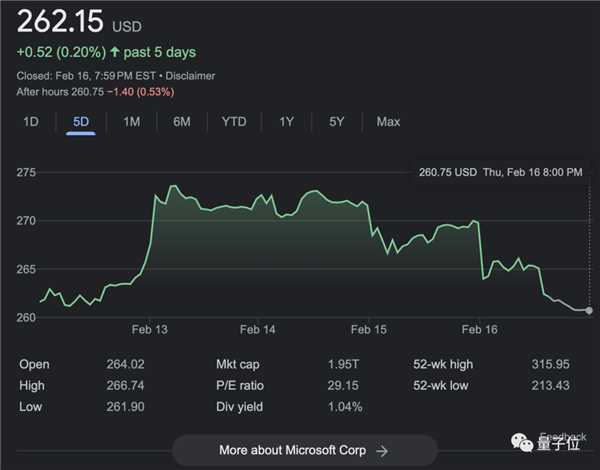Show the 1M price history tab
Viewport: 600px width, 470px height.
(x=131, y=121)
